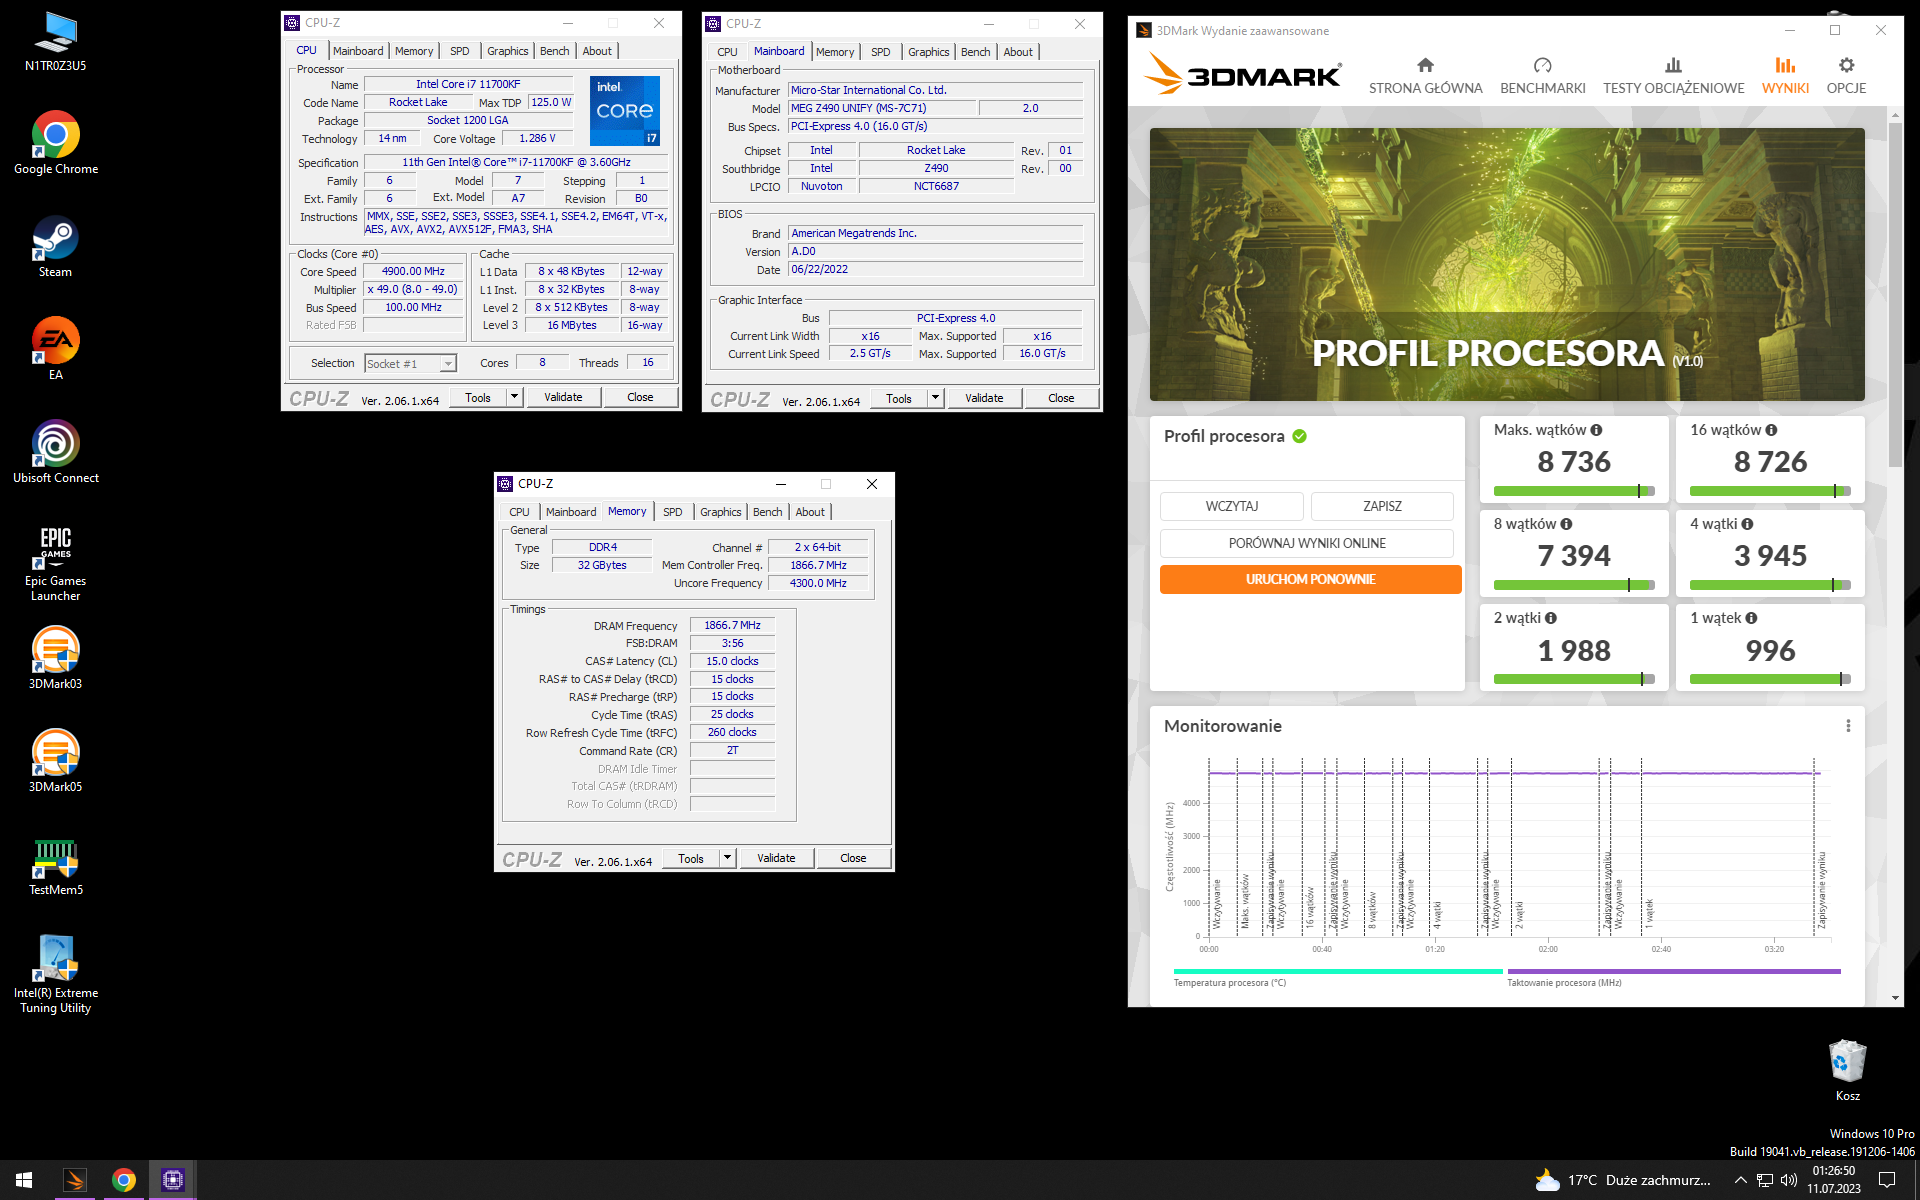Switch to 3DMark Wyniki results

click(1785, 76)
